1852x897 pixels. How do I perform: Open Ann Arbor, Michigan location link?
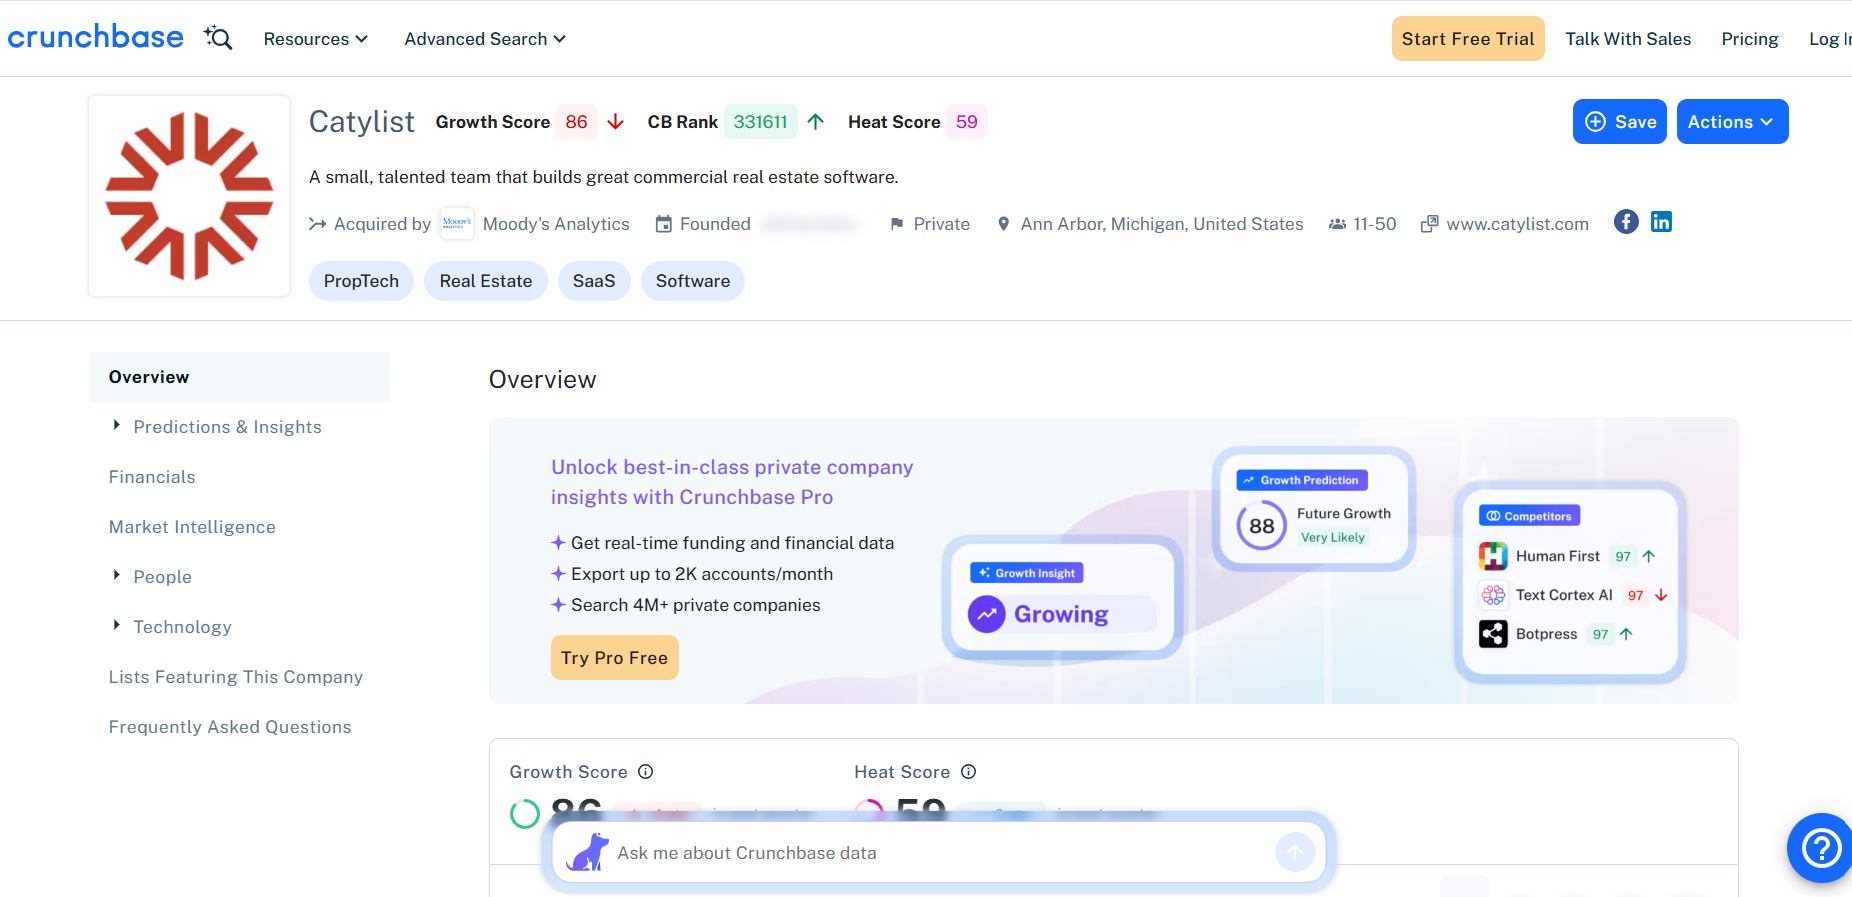(1162, 224)
